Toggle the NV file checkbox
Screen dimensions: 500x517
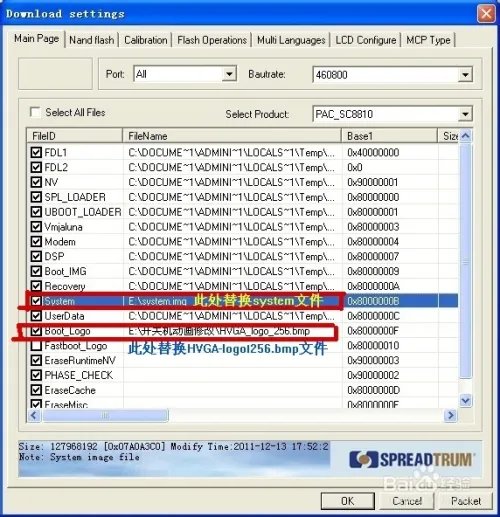[x=36, y=182]
